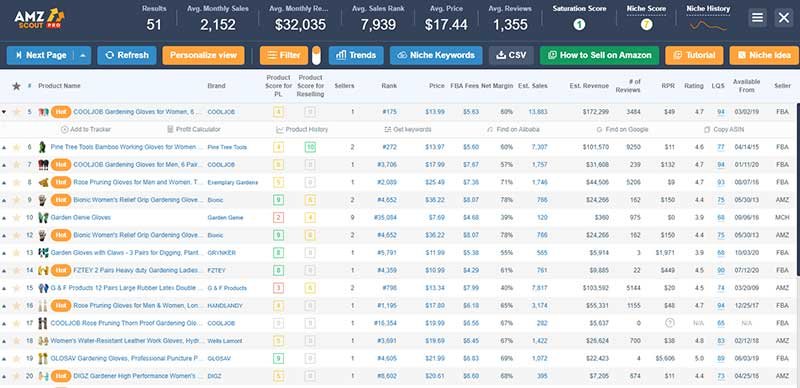Click PL score 3 for G & F Products
This screenshot has width=800, height=388.
coord(278,288)
